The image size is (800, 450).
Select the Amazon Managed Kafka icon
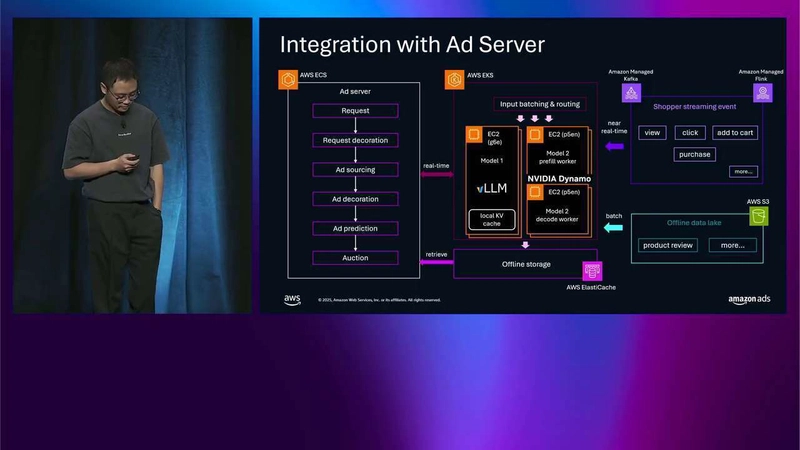(x=631, y=93)
